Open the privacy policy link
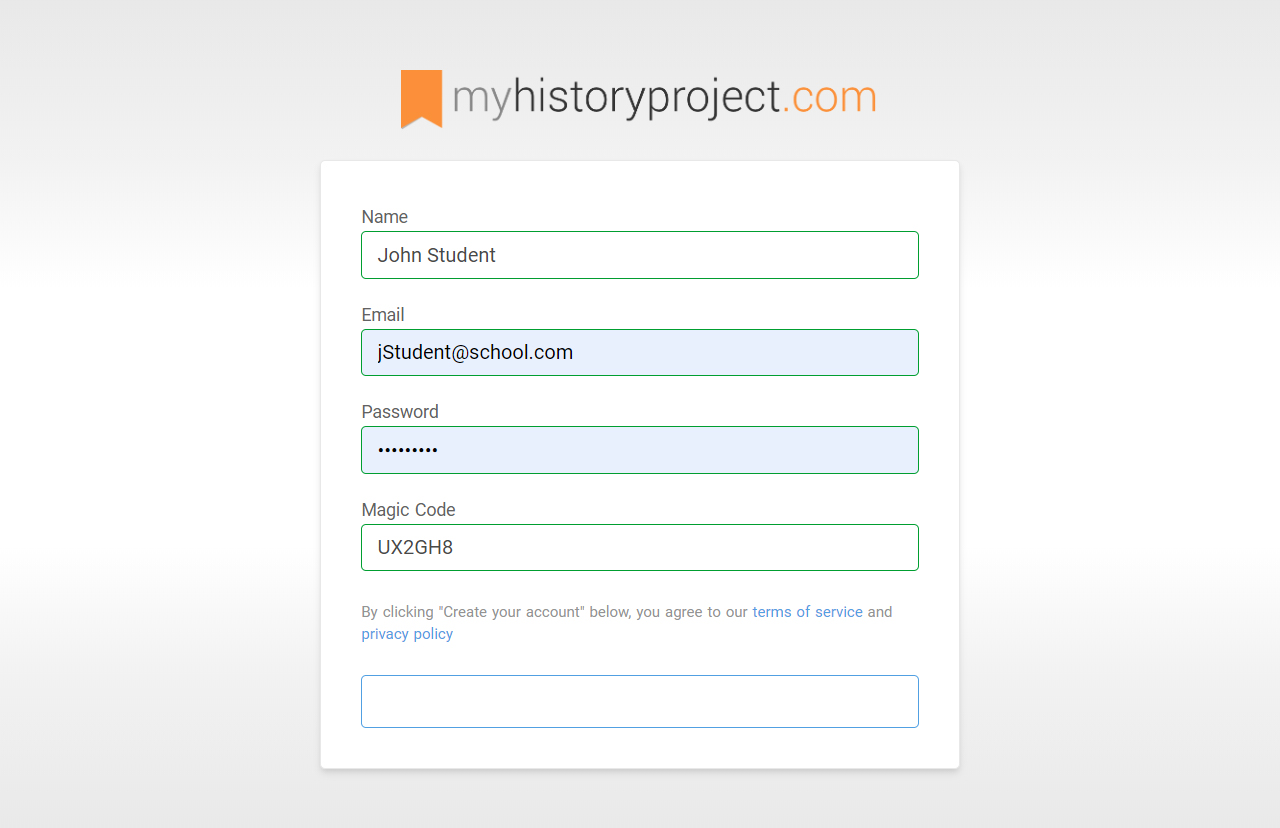This screenshot has width=1280, height=828. (407, 634)
